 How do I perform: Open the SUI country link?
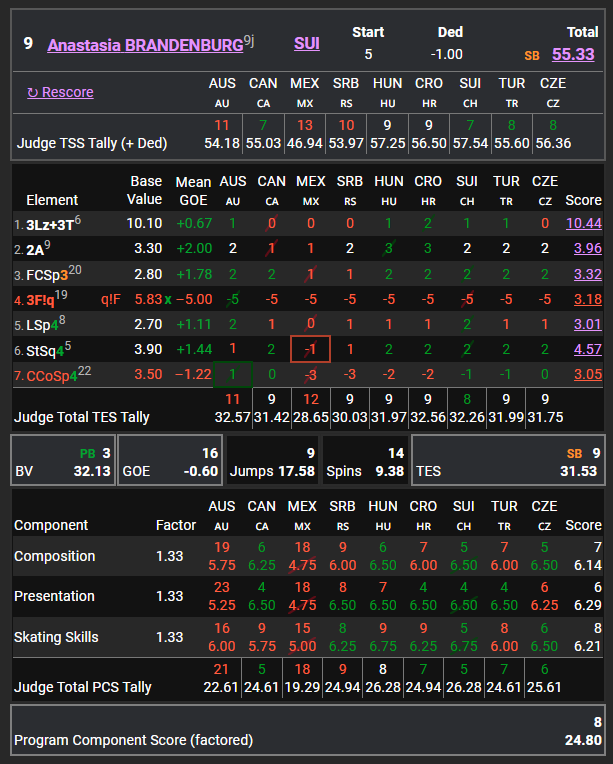[307, 44]
